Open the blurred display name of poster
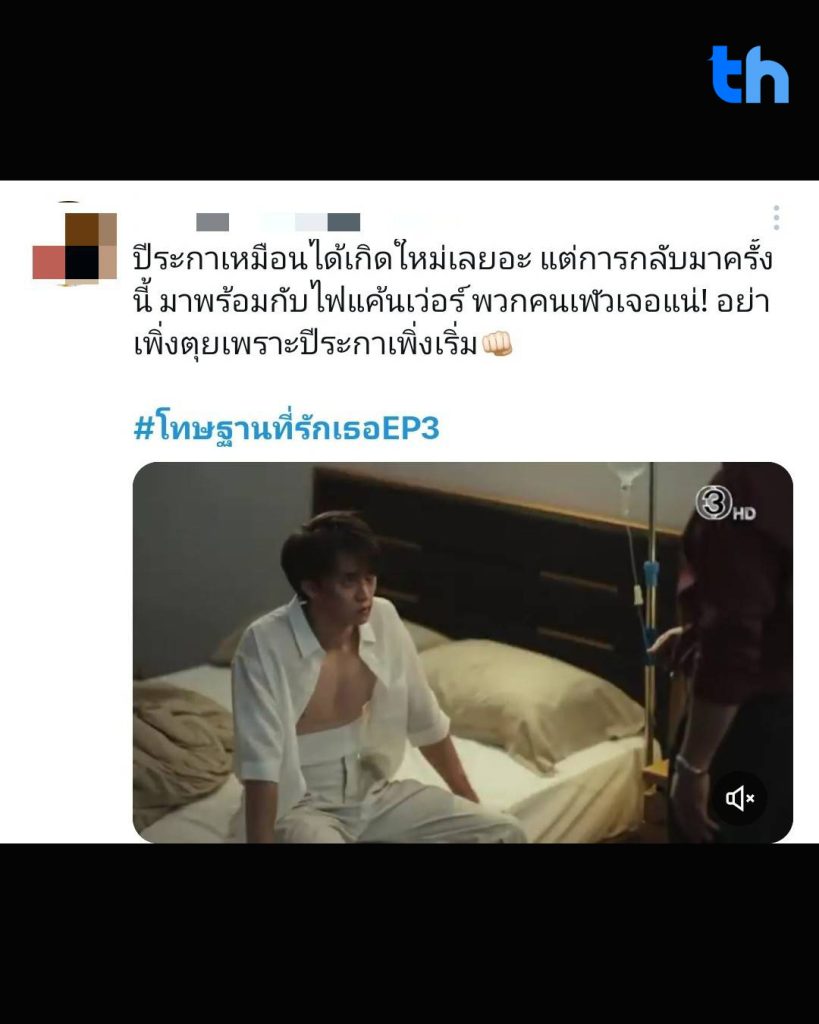Image resolution: width=819 pixels, height=1024 pixels. [x=213, y=222]
